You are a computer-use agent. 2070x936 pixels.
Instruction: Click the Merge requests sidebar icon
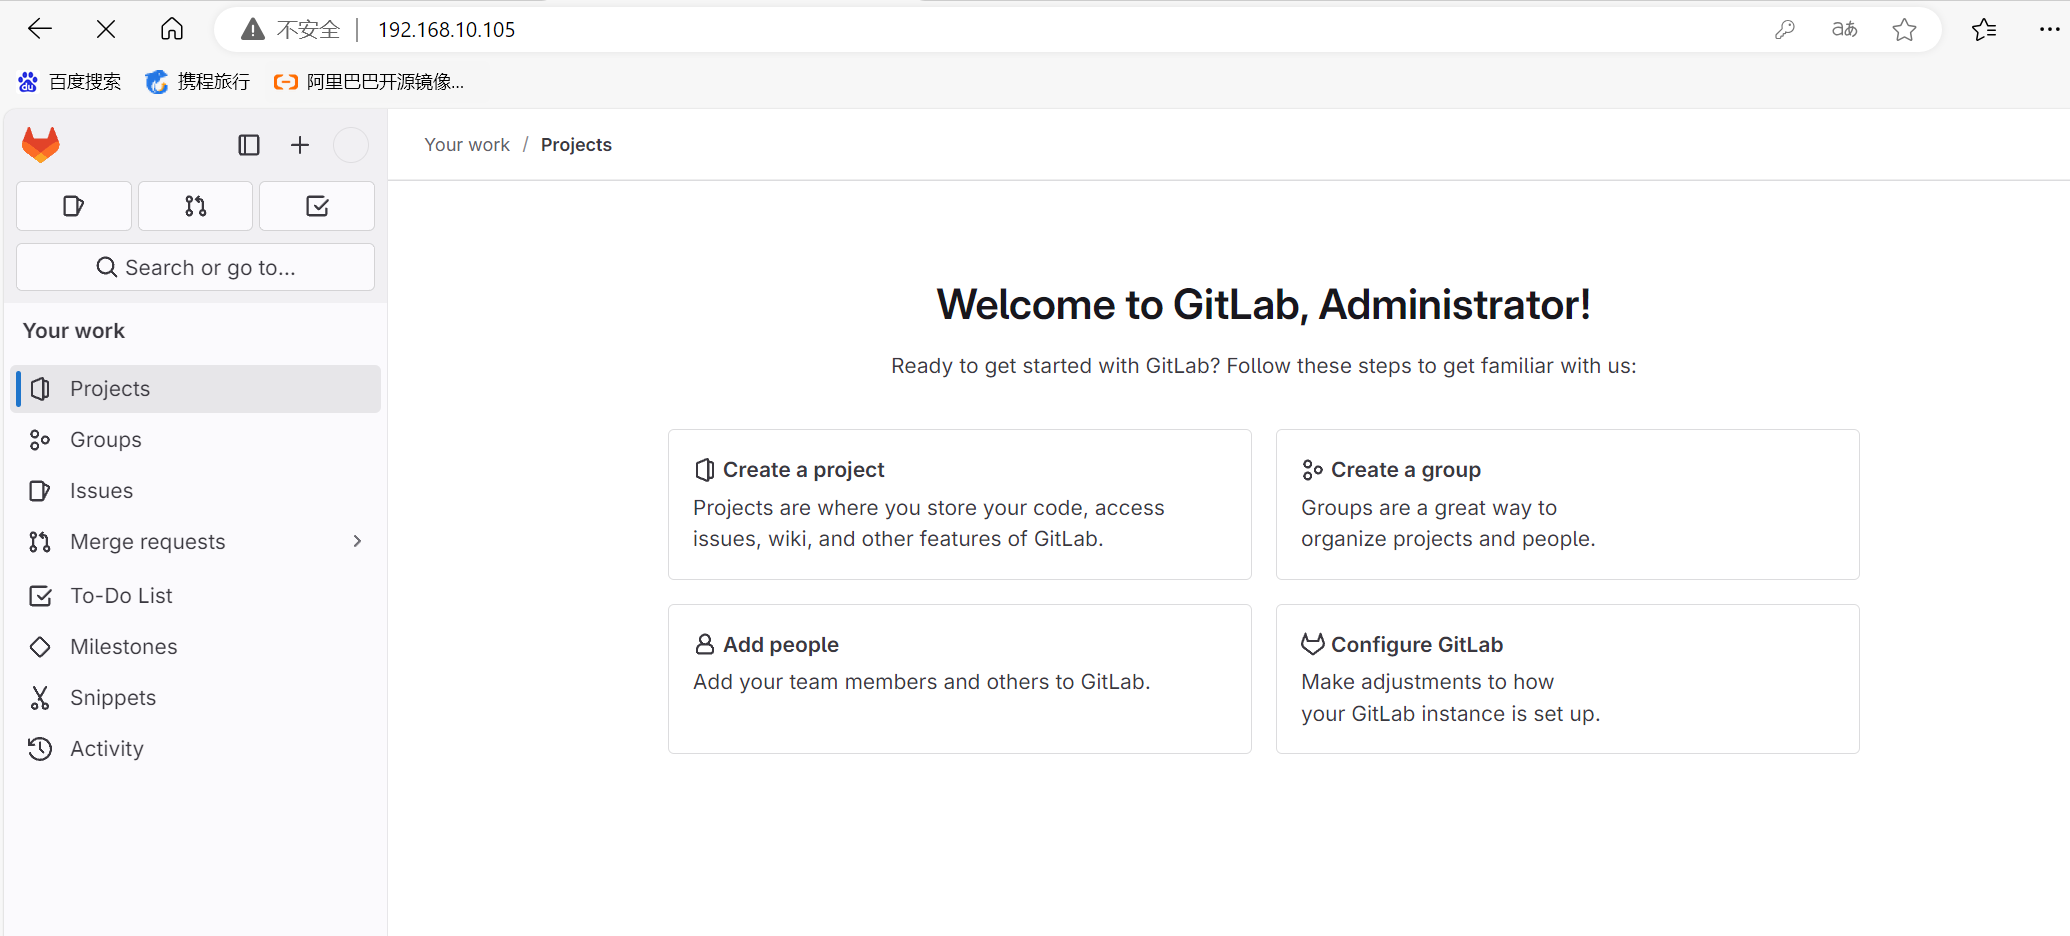coord(40,542)
